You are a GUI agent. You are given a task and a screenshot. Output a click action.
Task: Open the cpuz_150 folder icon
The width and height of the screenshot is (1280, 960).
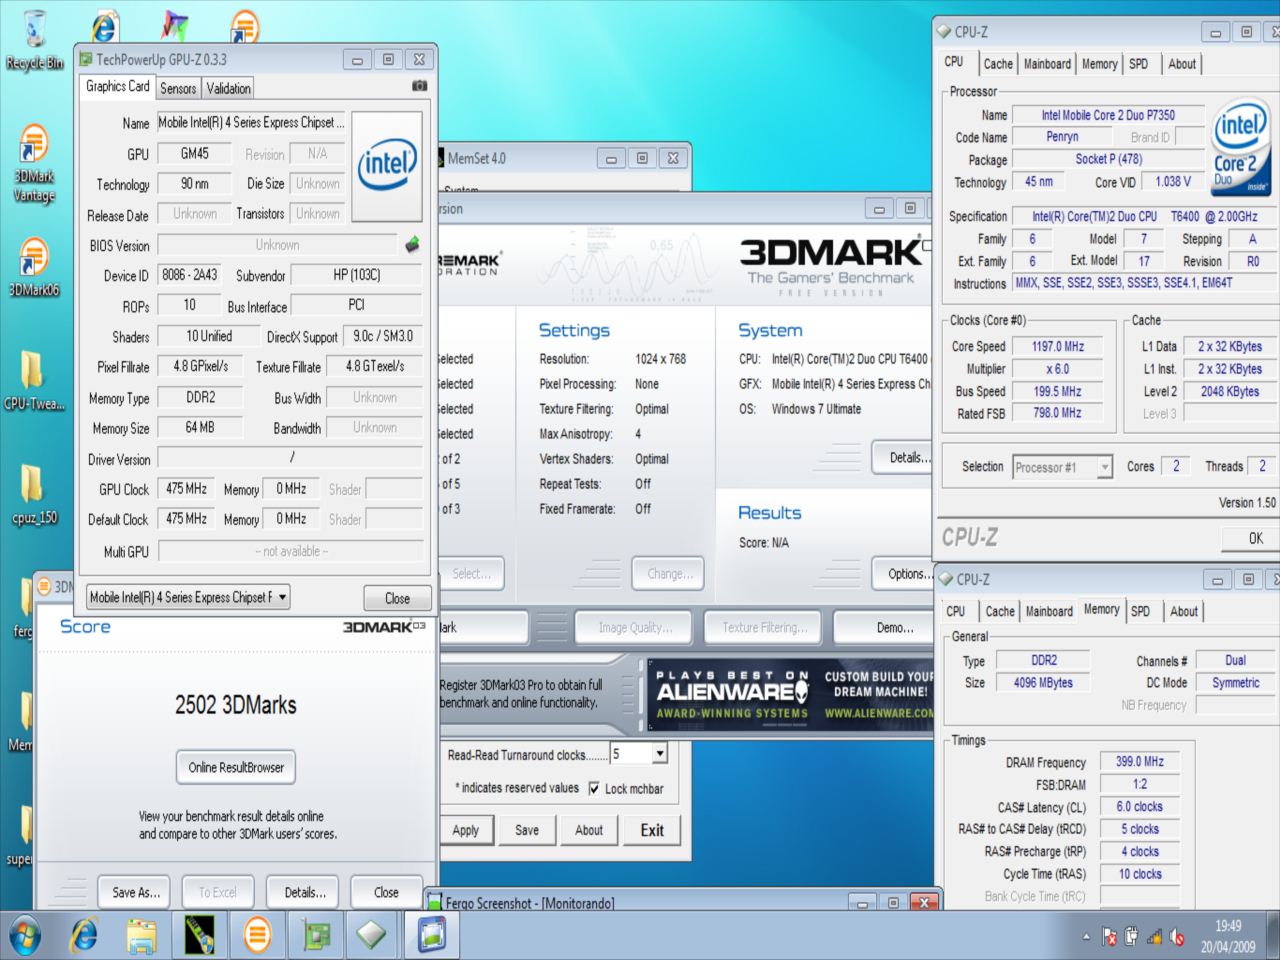pos(33,494)
